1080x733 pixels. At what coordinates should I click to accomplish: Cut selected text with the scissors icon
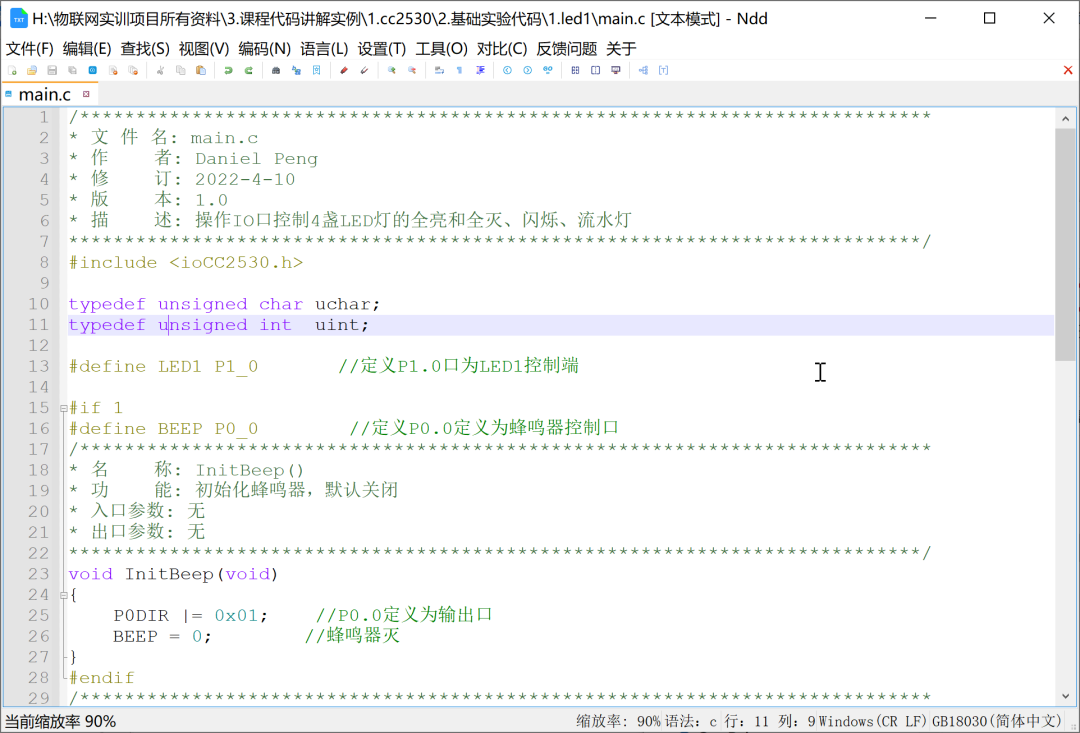159,70
